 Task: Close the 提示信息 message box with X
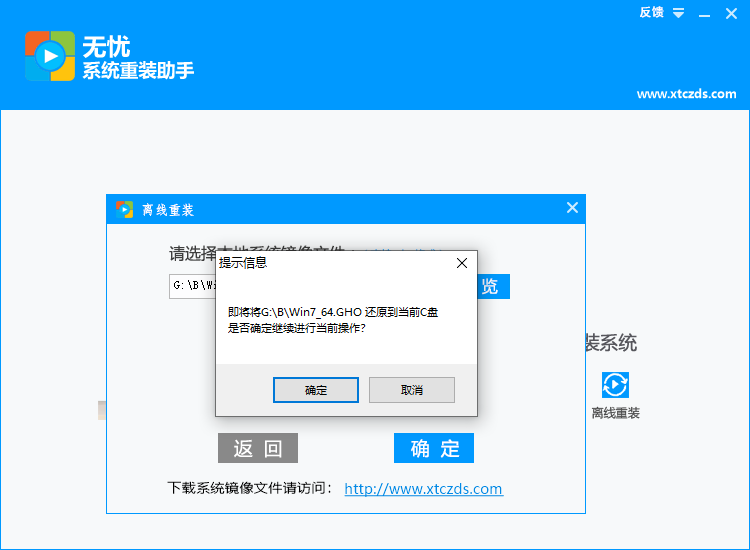[x=461, y=263]
